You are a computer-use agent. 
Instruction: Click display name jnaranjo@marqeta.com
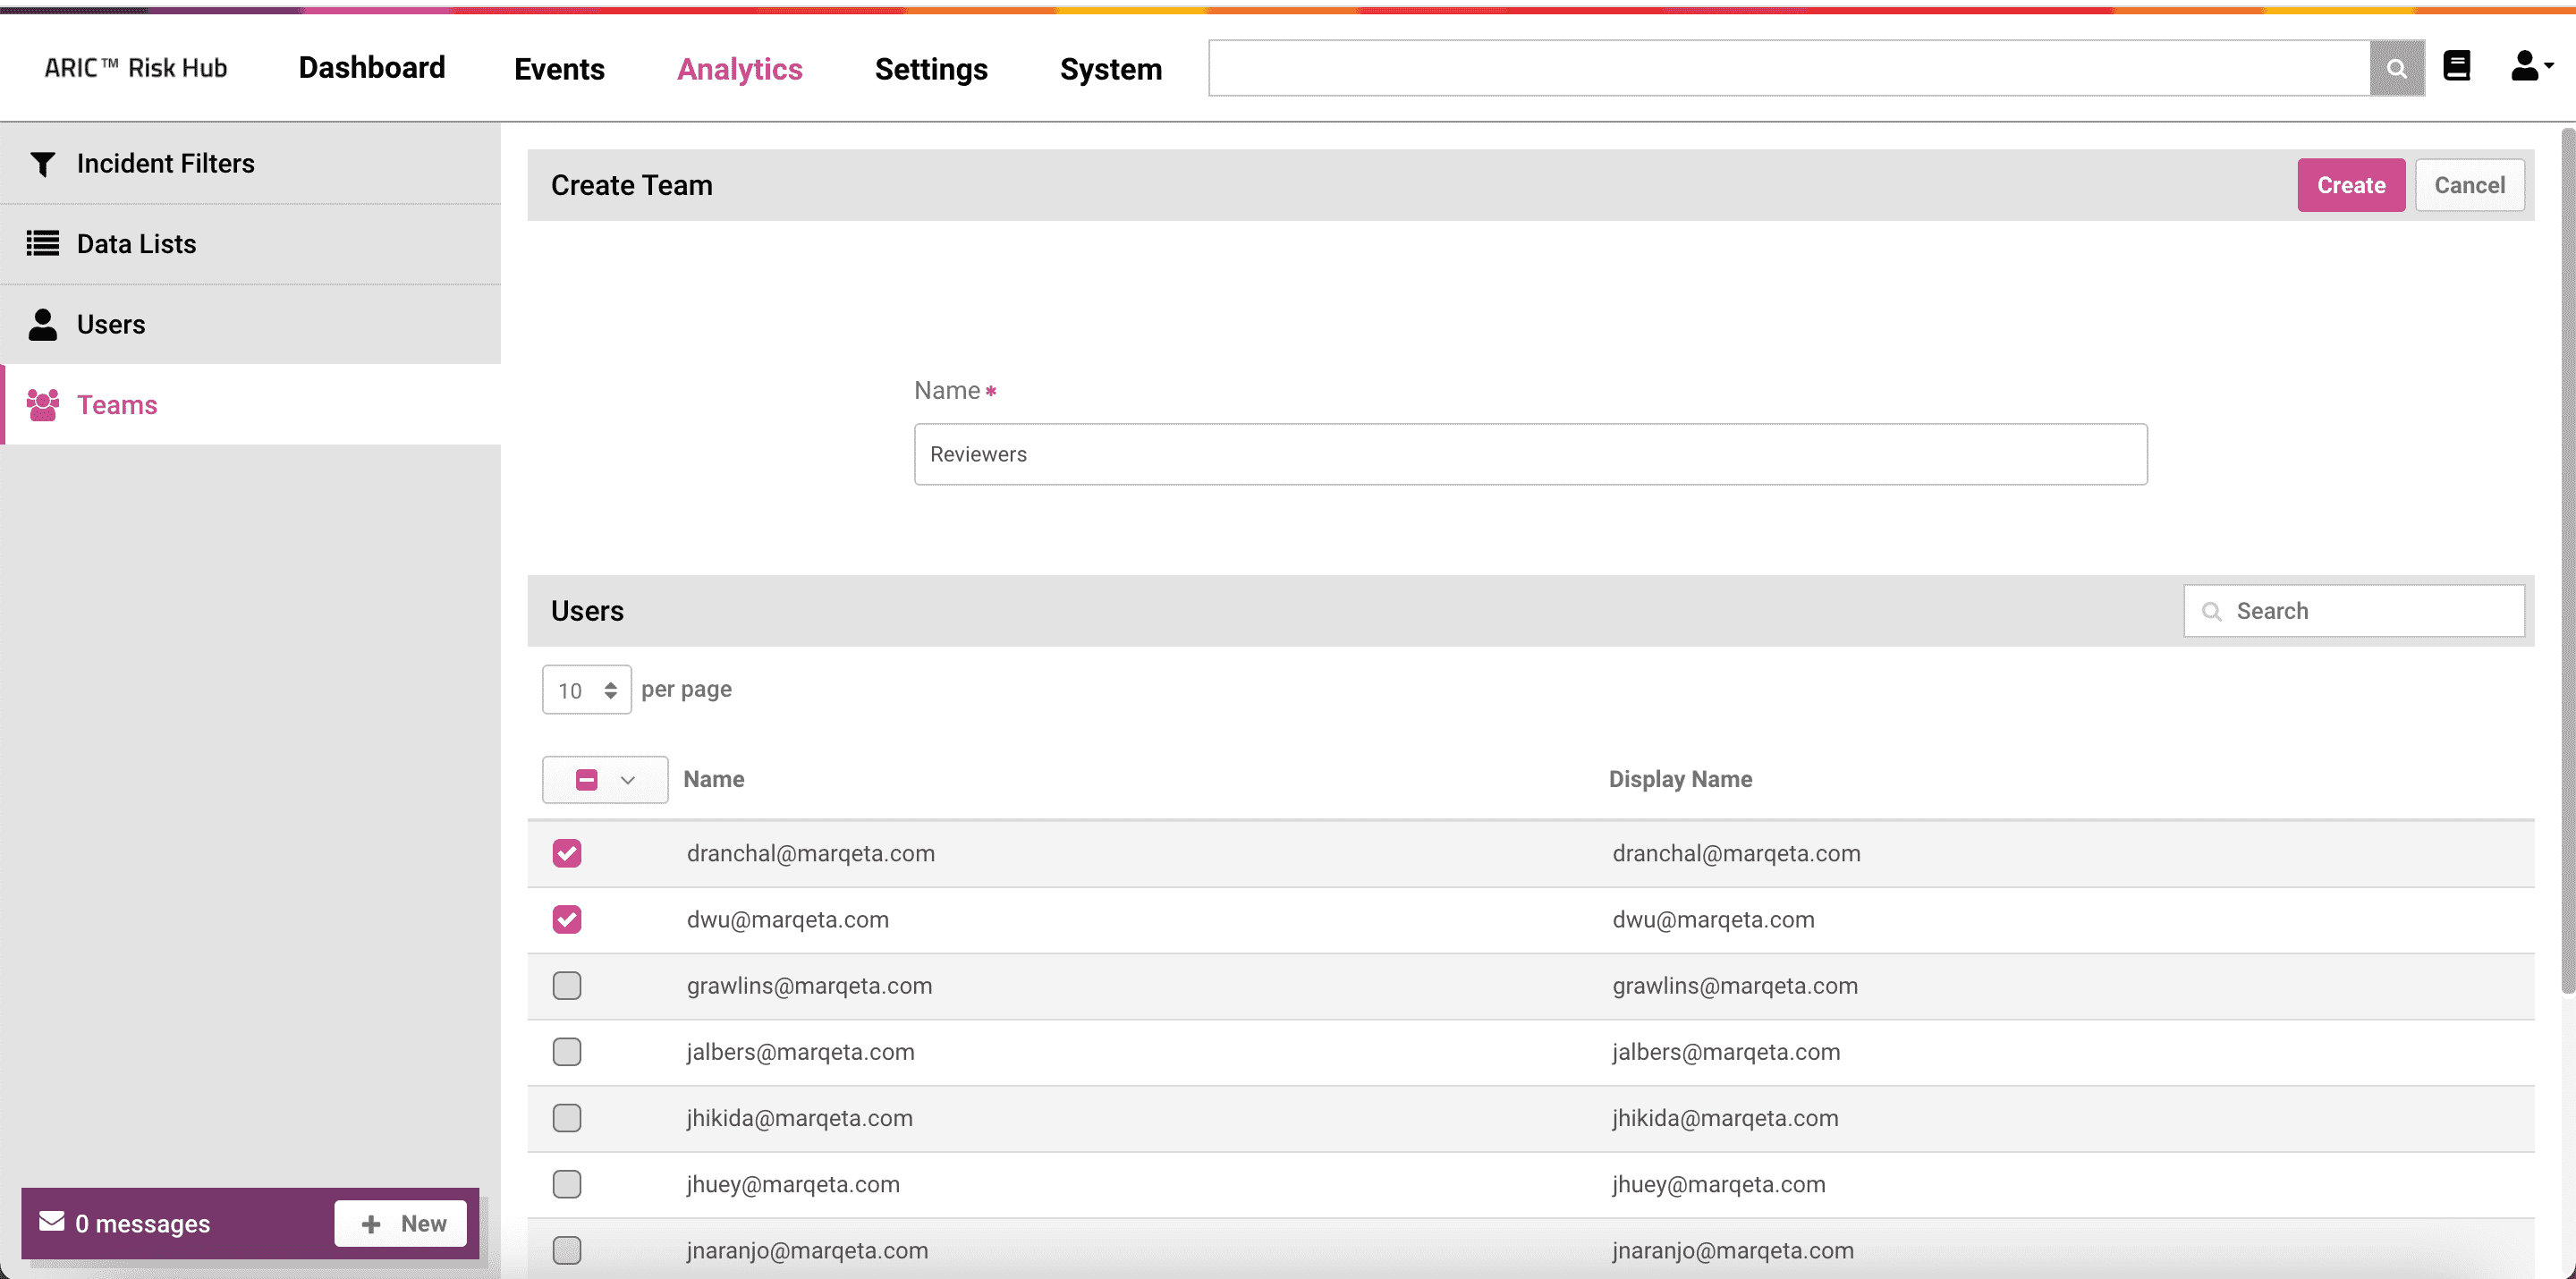click(x=1733, y=1250)
